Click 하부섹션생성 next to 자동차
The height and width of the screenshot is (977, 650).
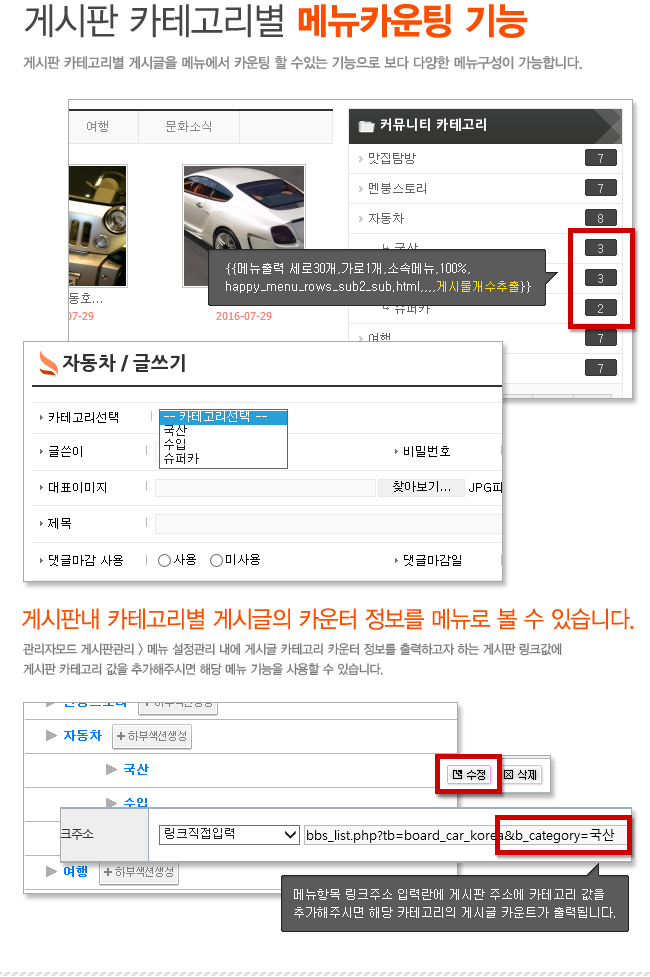point(151,736)
